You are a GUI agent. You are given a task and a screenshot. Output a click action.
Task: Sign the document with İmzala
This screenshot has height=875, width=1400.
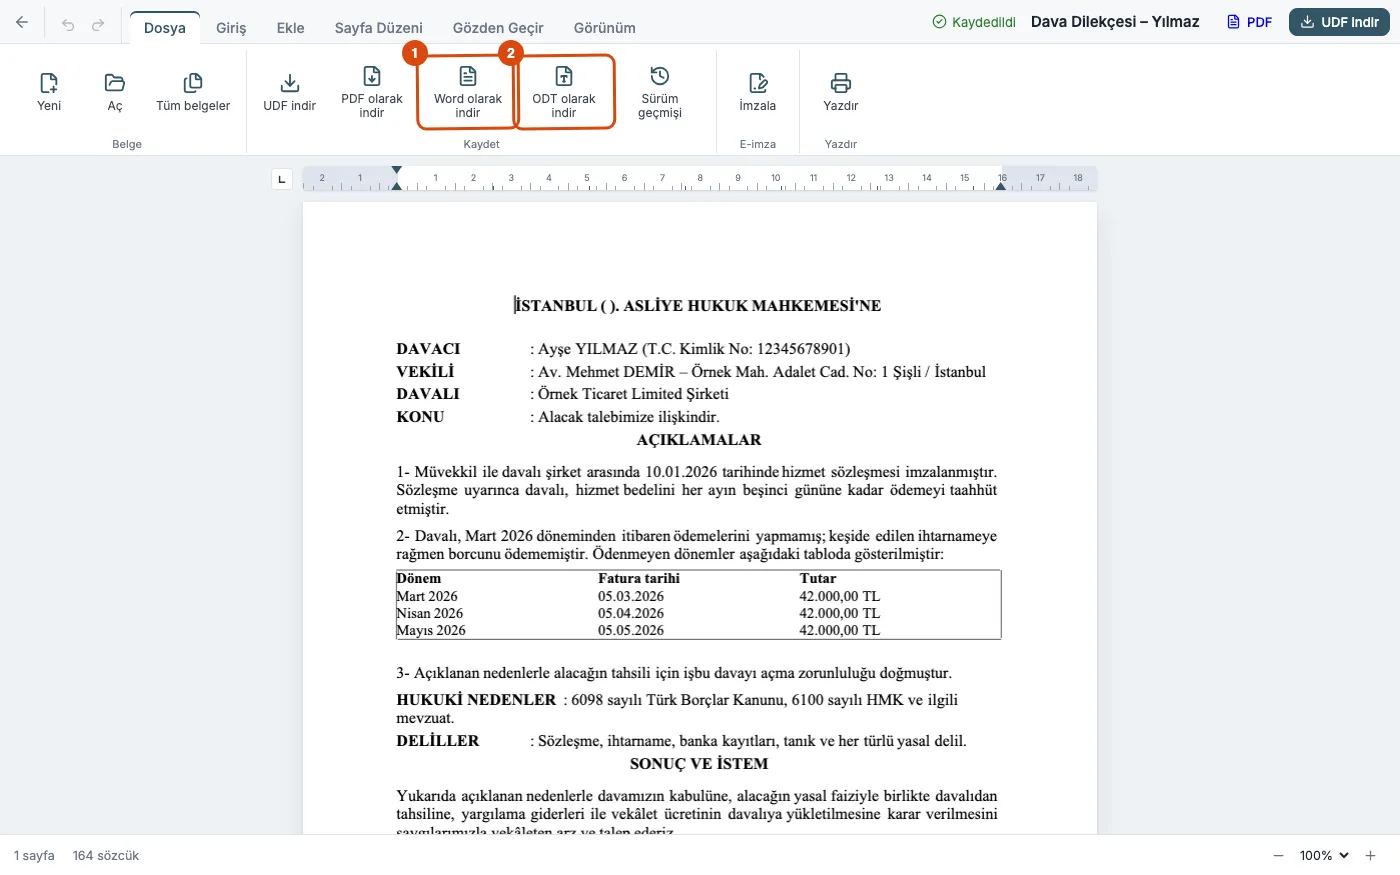click(x=758, y=92)
